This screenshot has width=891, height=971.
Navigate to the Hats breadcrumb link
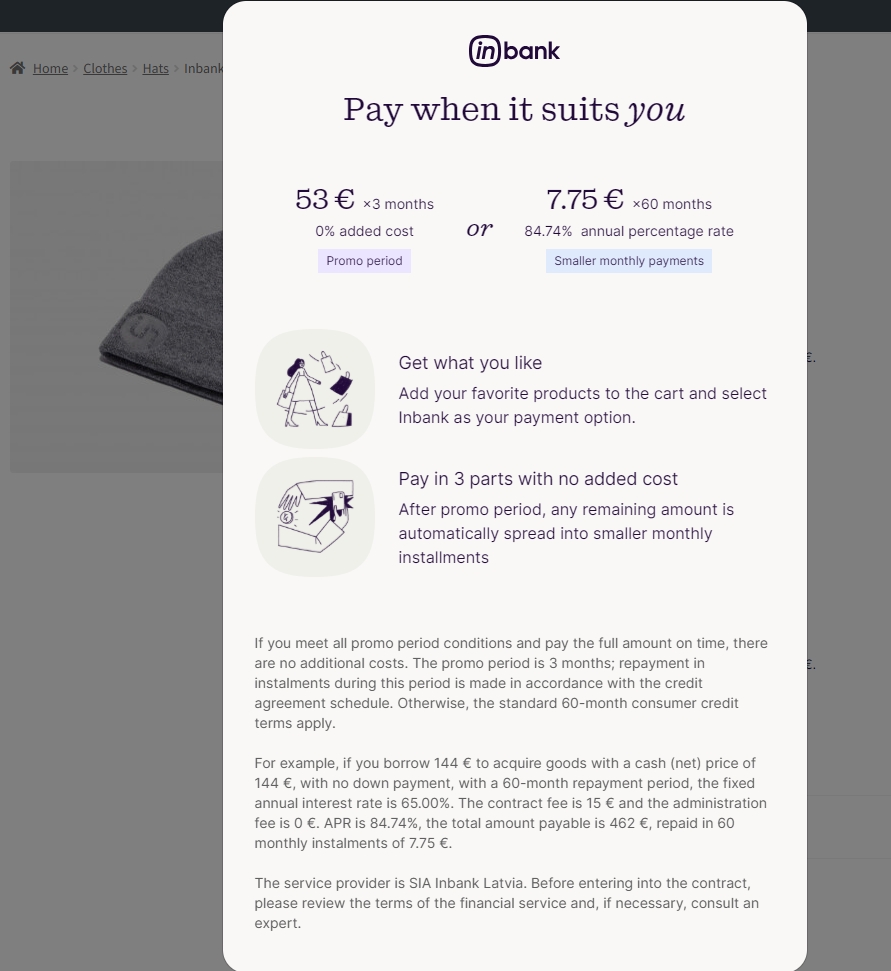[x=155, y=68]
